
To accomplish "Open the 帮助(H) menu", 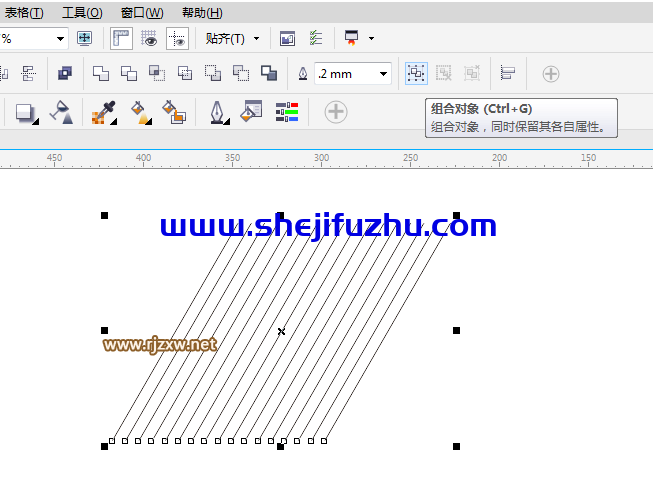I will 202,13.
